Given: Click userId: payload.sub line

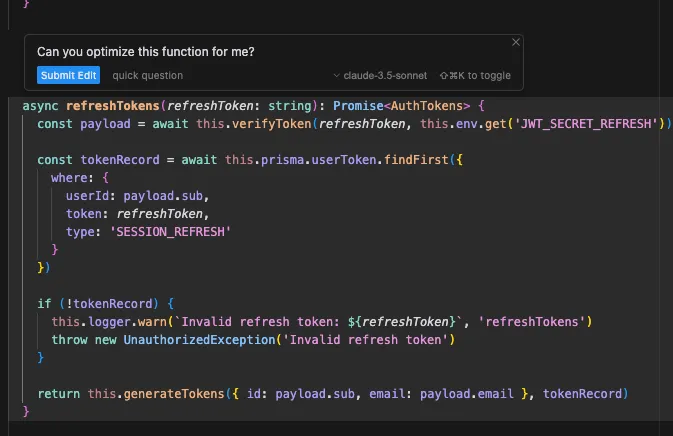Looking at the screenshot, I should point(137,196).
